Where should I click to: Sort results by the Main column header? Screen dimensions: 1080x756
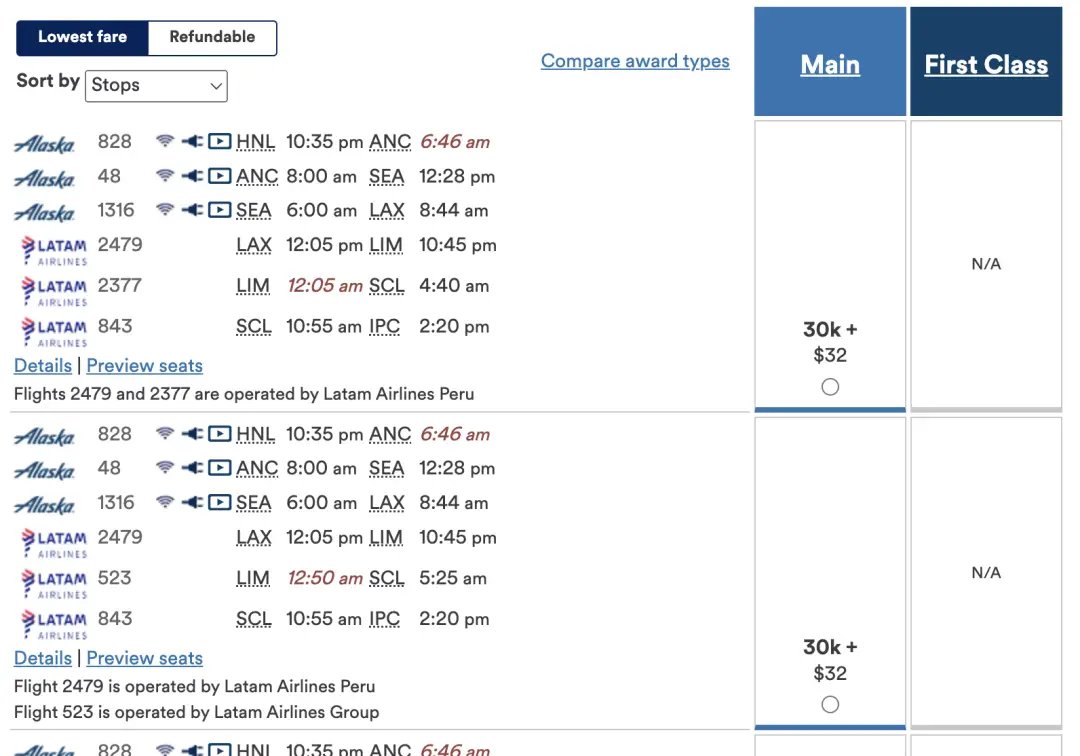(x=830, y=65)
